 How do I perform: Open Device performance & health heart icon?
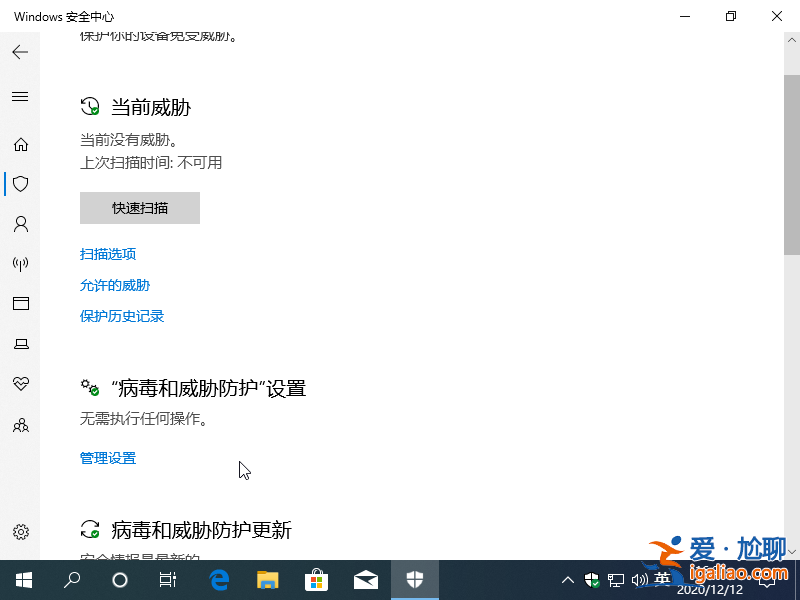(20, 384)
